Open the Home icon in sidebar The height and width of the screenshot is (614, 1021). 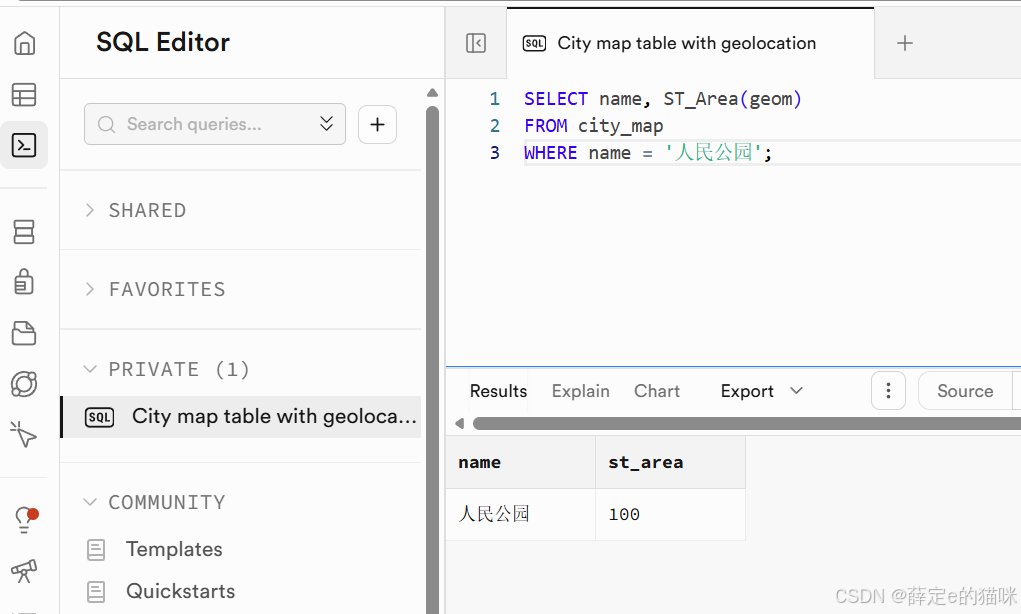24,43
